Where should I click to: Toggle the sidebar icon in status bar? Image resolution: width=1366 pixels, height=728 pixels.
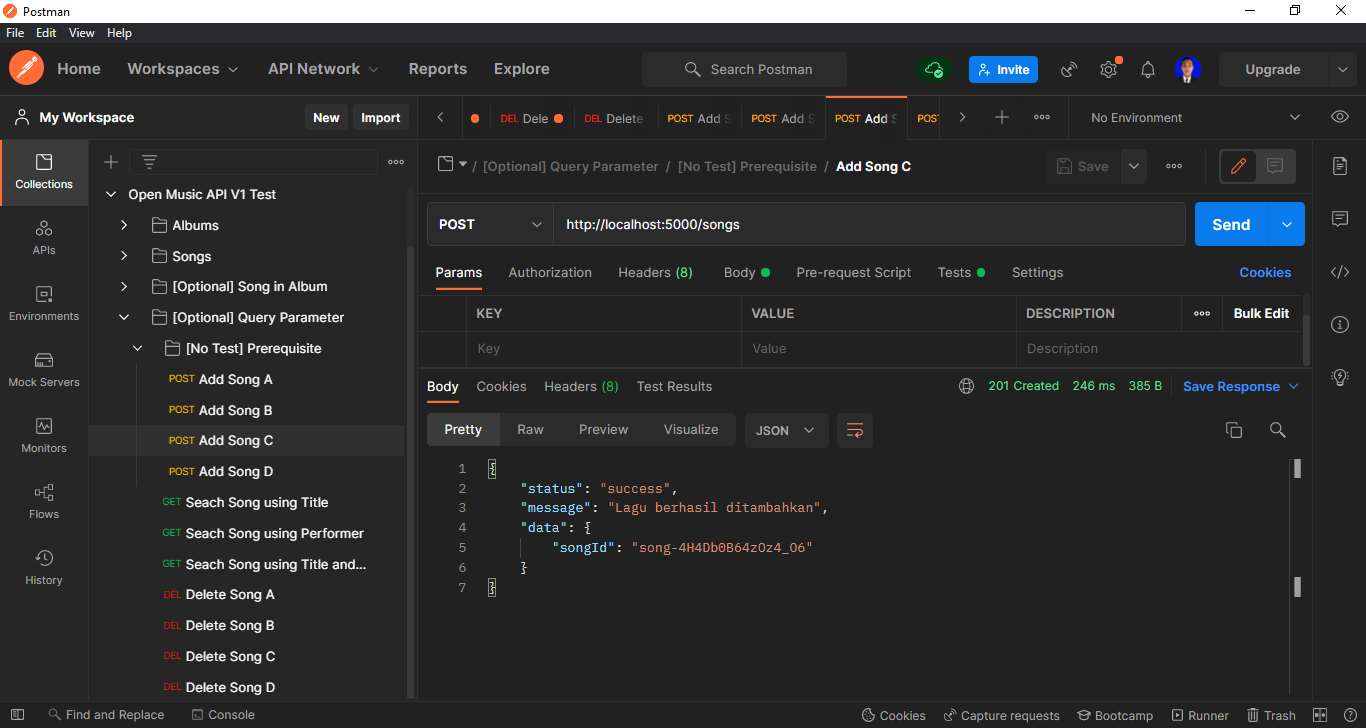[17, 715]
